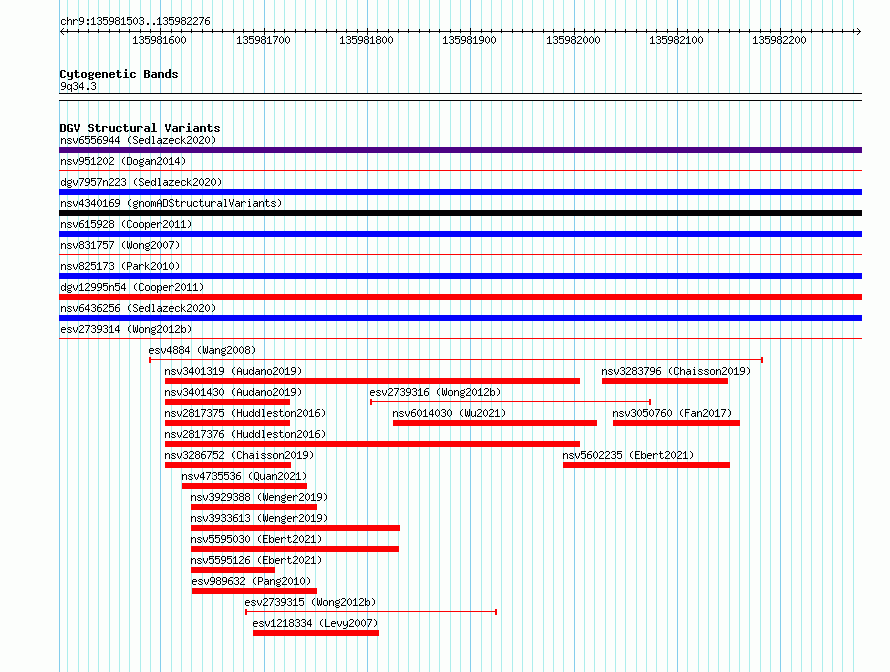This screenshot has height=672, width=890.
Task: Open the esv989632 (Pang2010) entry
Action: click(x=251, y=581)
